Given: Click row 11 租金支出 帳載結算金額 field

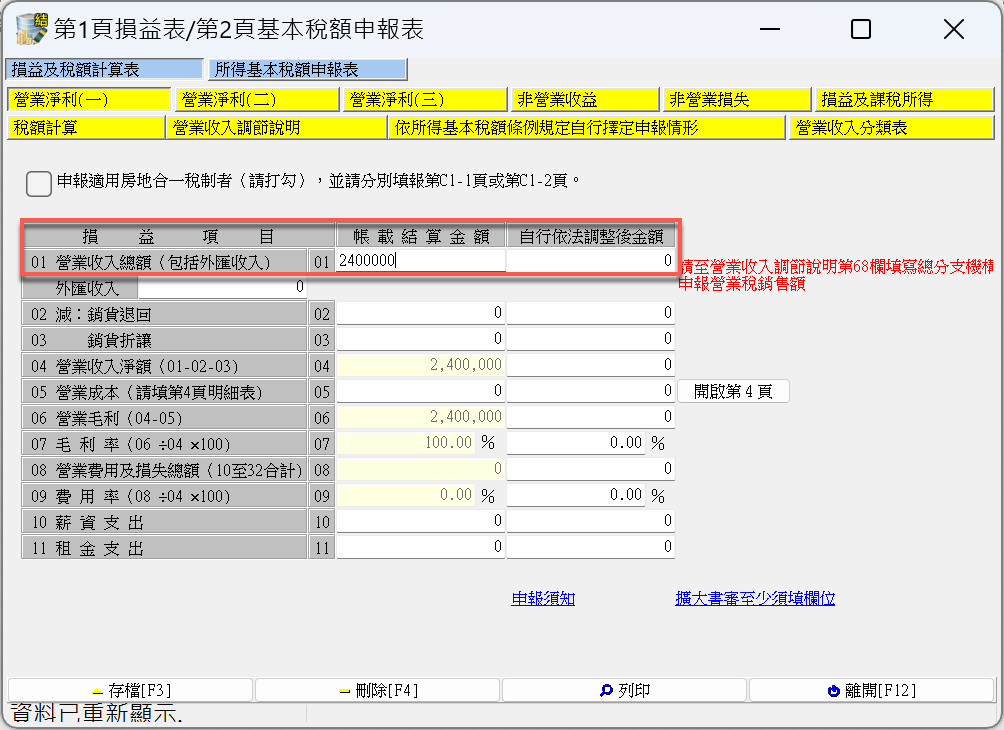Looking at the screenshot, I should click(421, 548).
